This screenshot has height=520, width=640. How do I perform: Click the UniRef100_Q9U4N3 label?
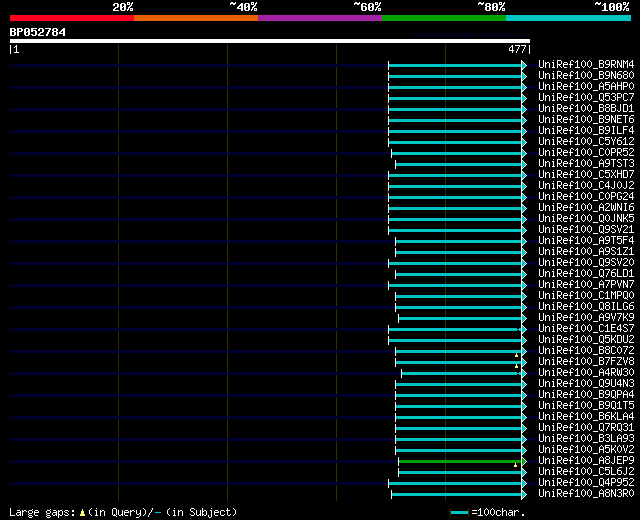point(586,384)
